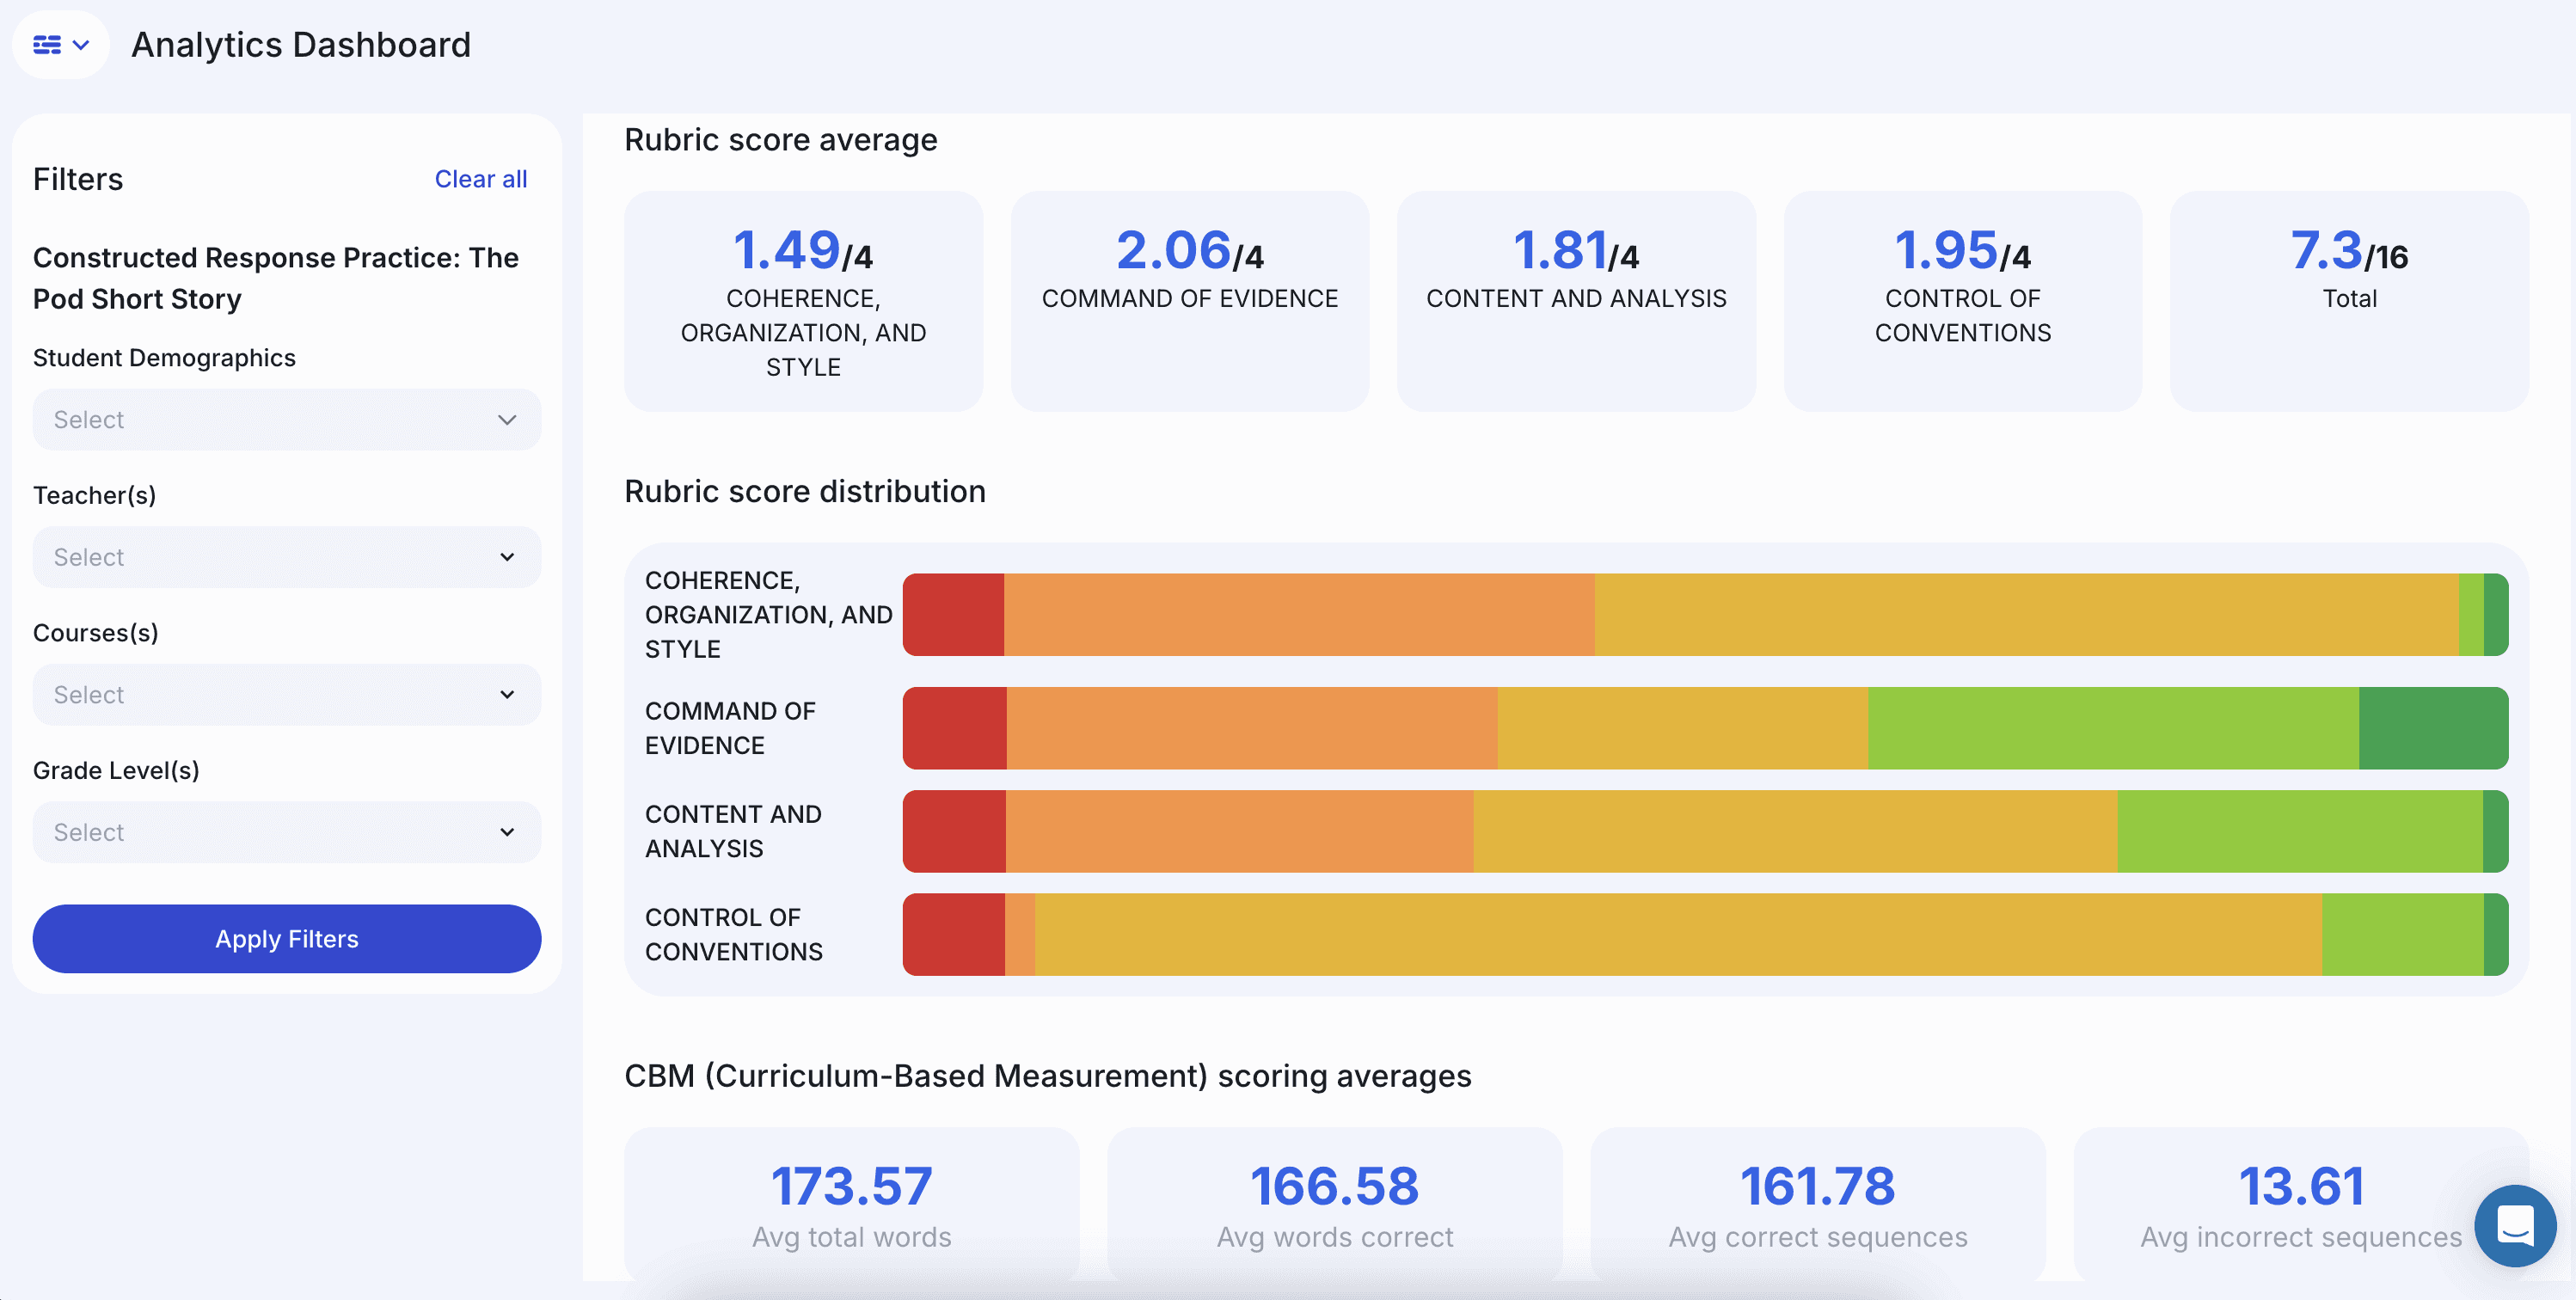Expand the Student Demographics select box
The height and width of the screenshot is (1300, 2576).
coord(270,420)
